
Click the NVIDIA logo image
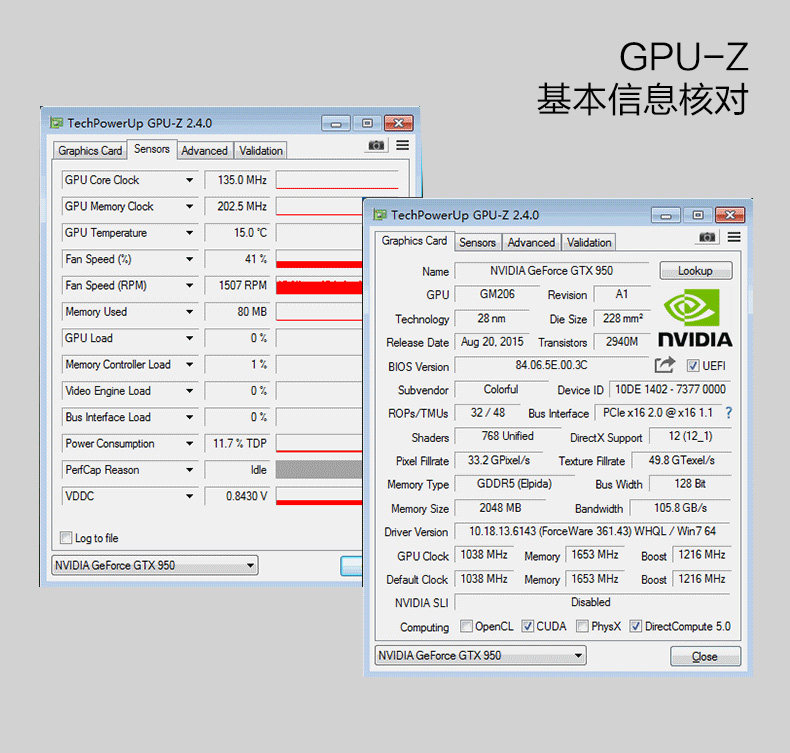[695, 318]
